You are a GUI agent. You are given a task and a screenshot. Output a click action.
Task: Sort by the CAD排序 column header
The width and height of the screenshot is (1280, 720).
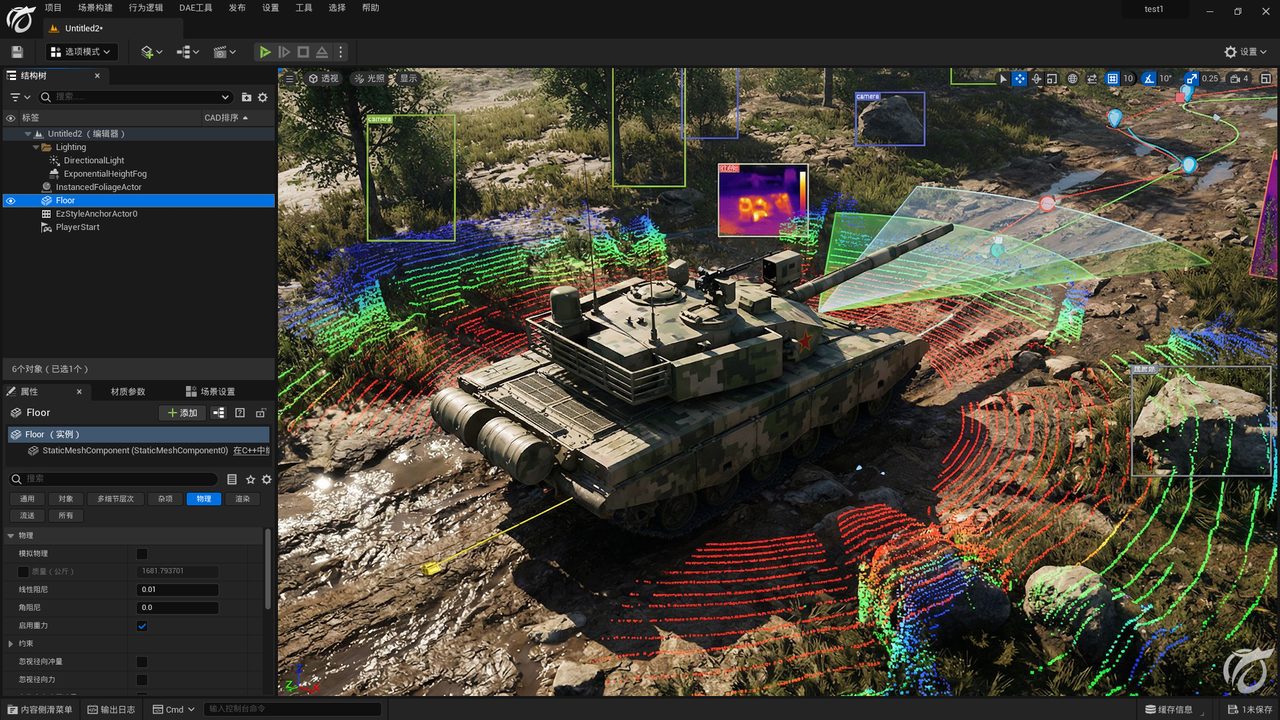226,118
